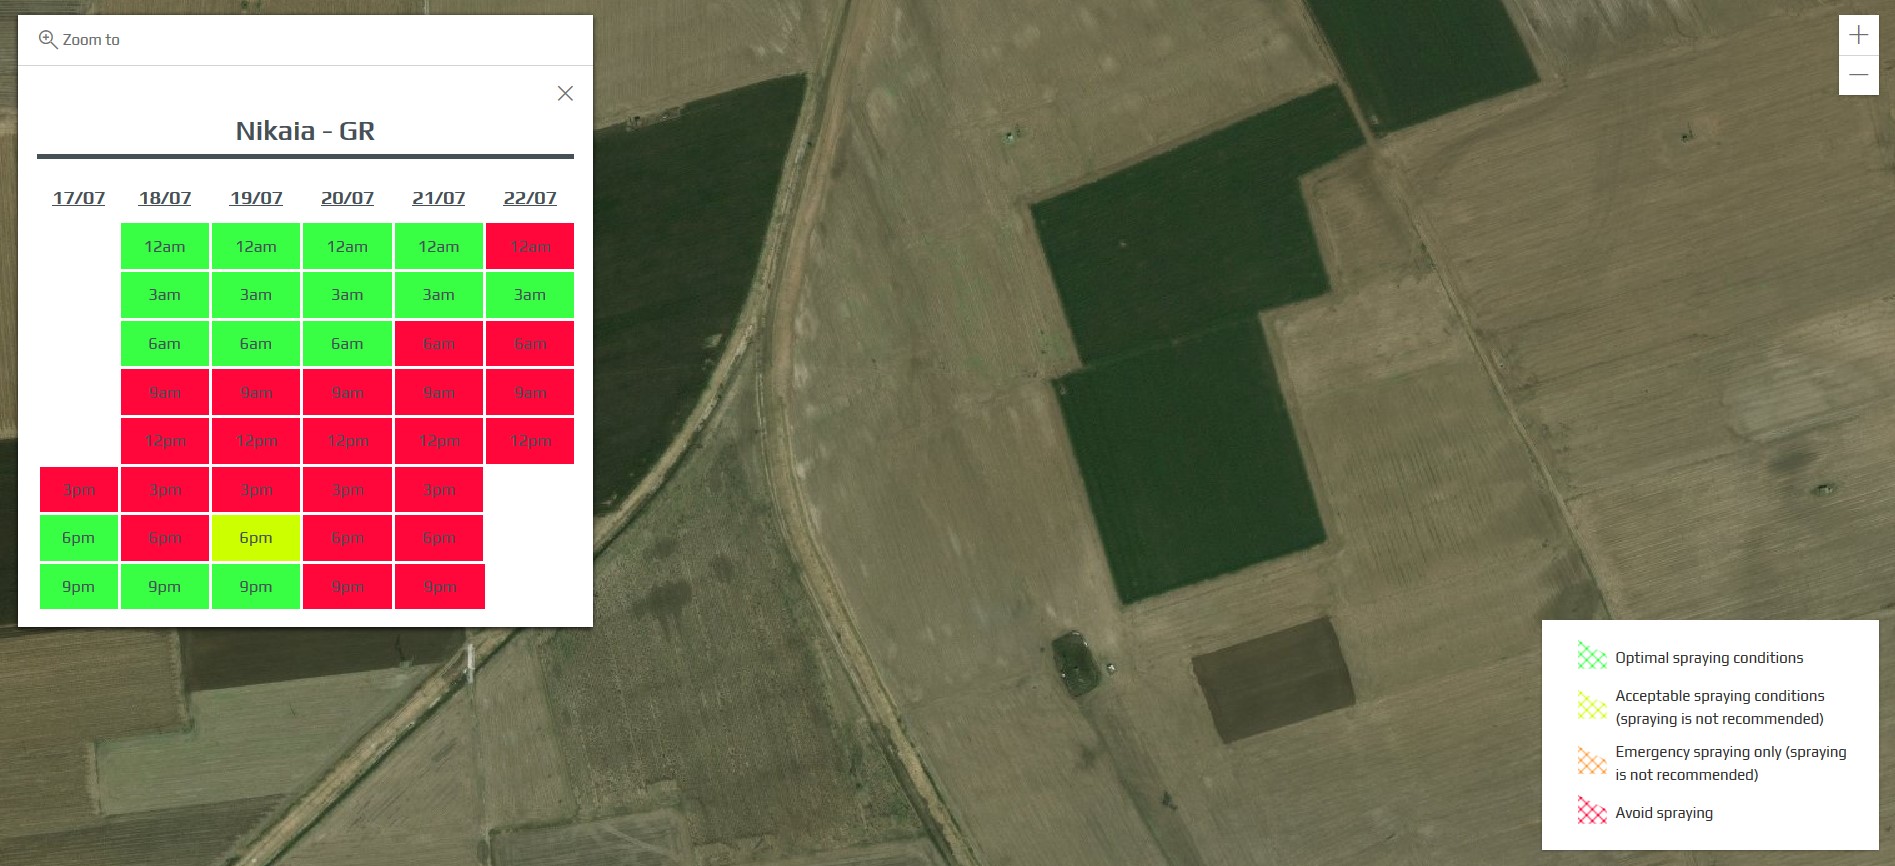
Task: Click the Zoom to link text
Action: pyautogui.click(x=91, y=40)
